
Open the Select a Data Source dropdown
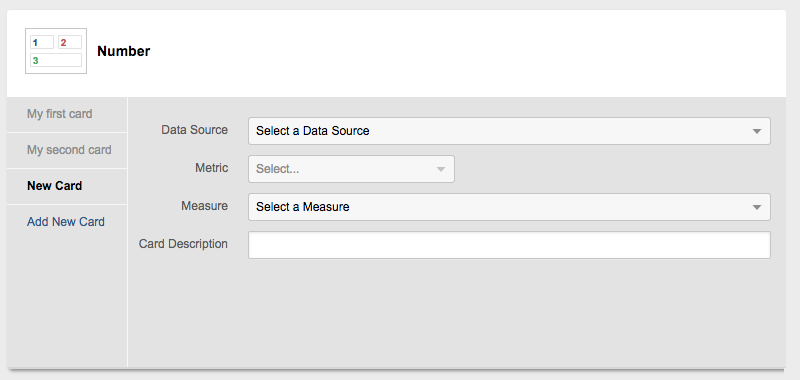pos(509,131)
